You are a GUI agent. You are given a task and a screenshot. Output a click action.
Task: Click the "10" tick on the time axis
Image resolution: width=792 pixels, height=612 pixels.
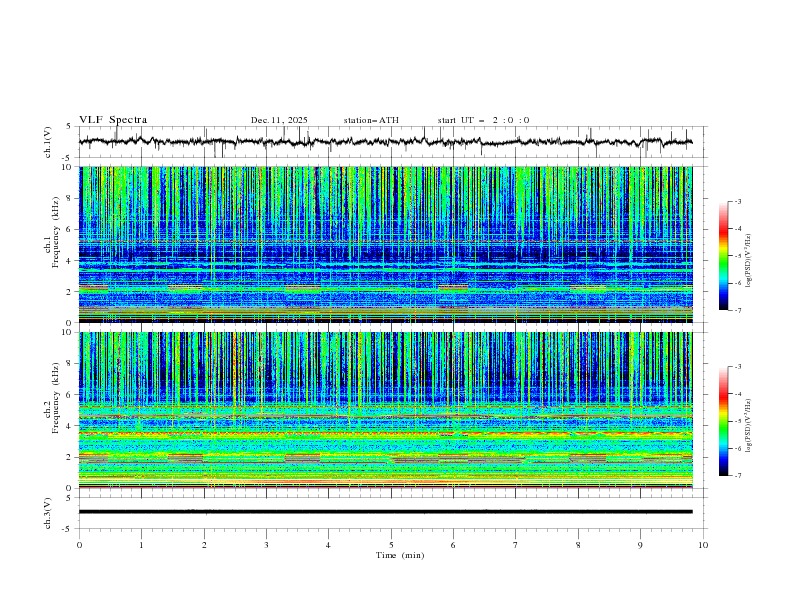point(703,545)
